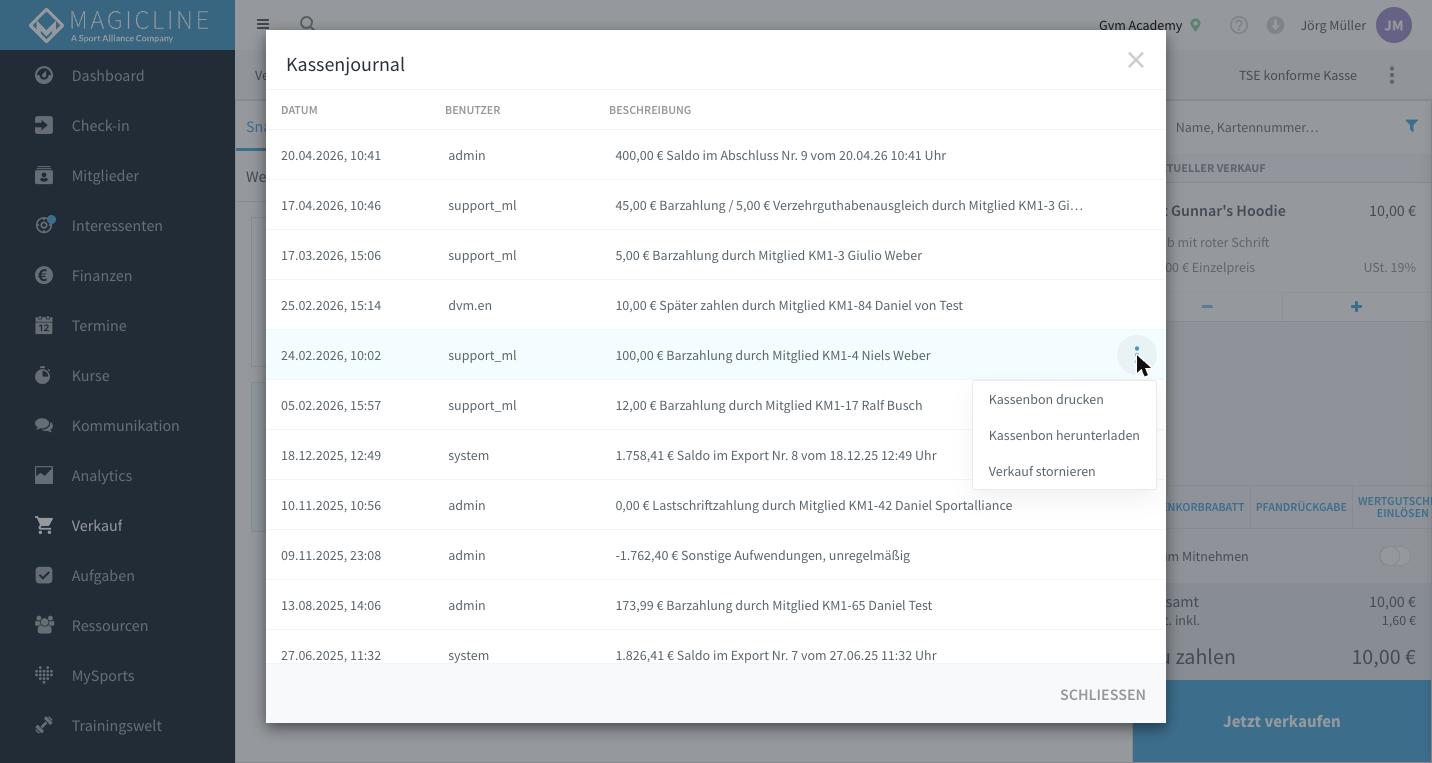Click the Kurse stopwatch icon
This screenshot has width=1432, height=763.
44,375
